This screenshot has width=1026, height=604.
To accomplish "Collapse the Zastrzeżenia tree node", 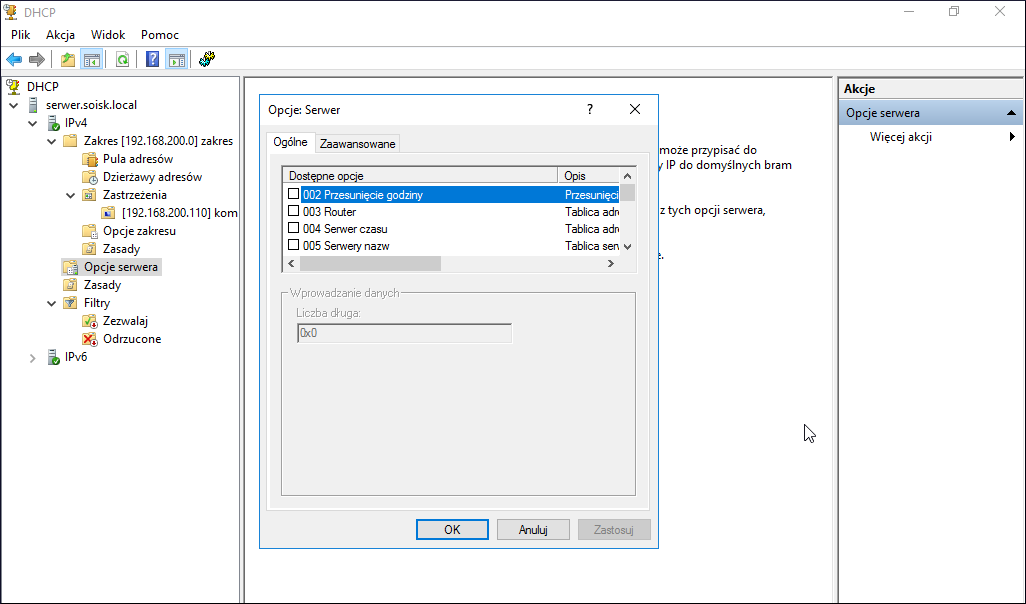I will coord(71,195).
